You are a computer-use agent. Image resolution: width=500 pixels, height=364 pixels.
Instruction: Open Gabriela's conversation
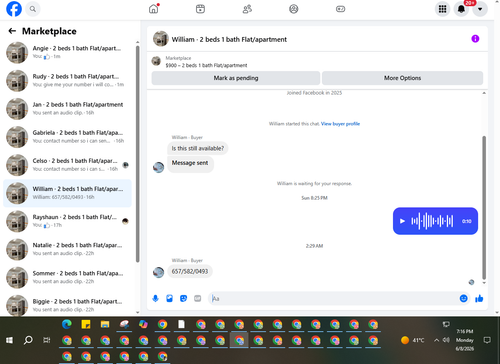click(x=68, y=137)
